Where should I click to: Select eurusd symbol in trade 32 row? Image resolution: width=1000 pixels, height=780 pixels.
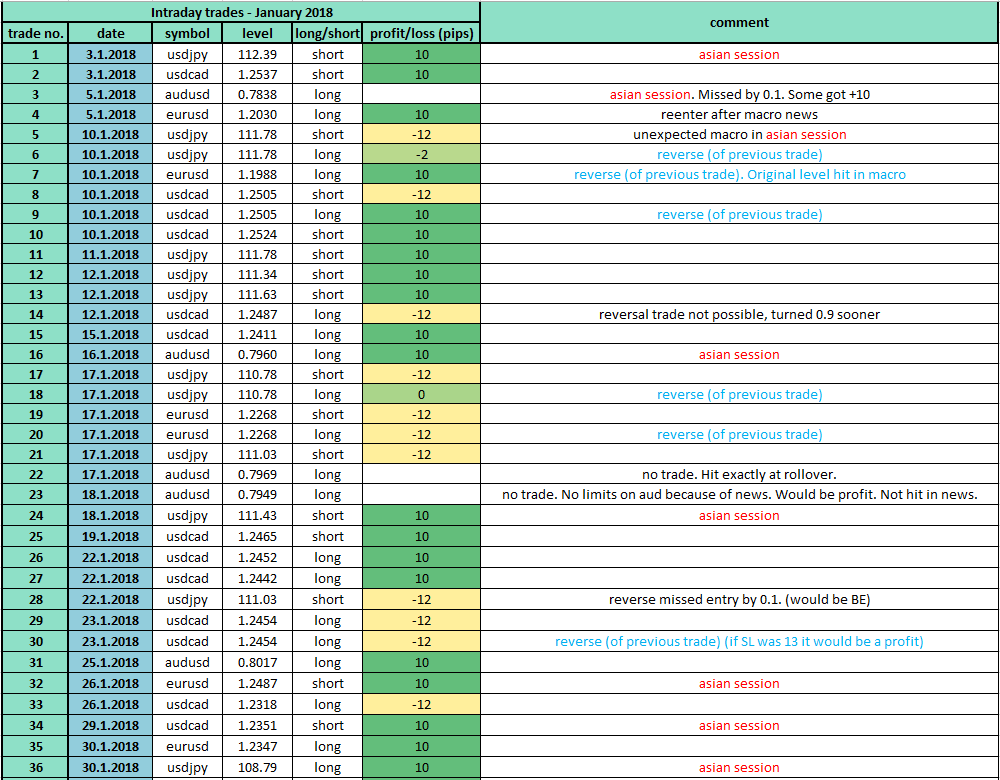(187, 684)
